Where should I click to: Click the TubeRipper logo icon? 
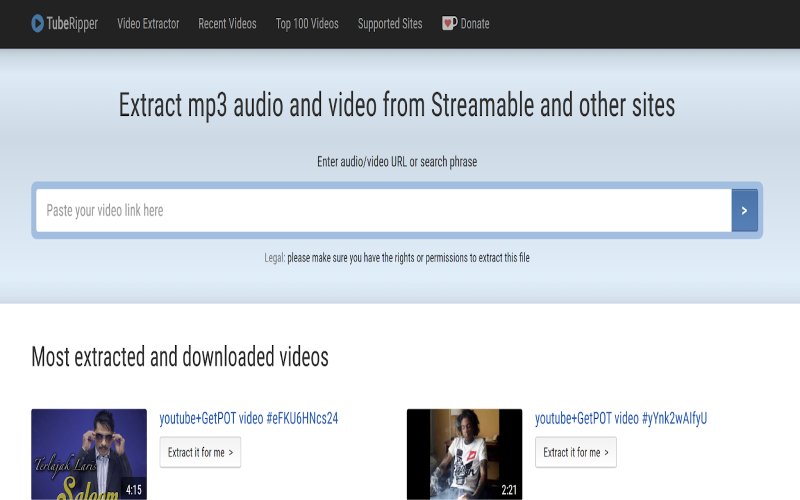pos(37,23)
